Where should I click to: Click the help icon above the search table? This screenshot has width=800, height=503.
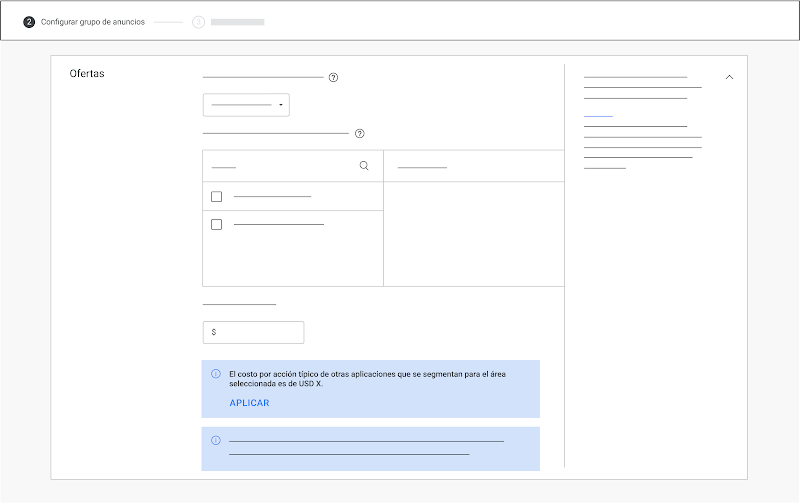pos(360,134)
